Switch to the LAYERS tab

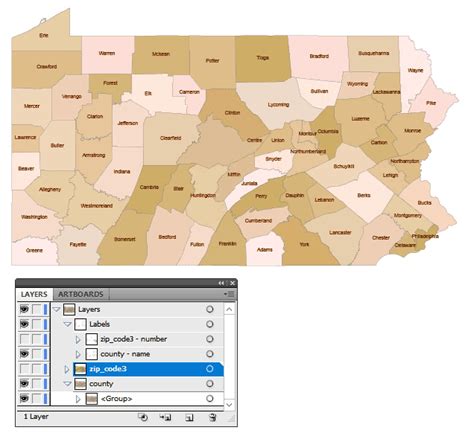(x=34, y=294)
